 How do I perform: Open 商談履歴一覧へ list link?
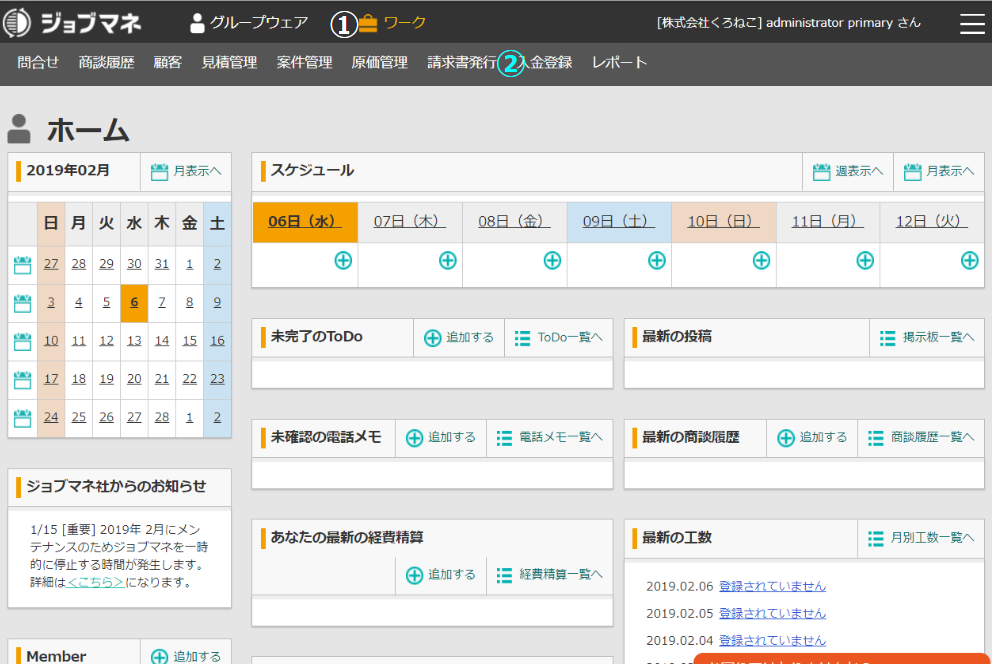point(921,438)
